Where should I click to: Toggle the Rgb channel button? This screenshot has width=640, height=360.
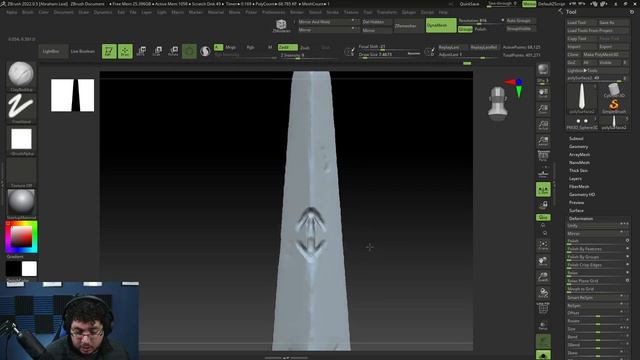[250, 47]
